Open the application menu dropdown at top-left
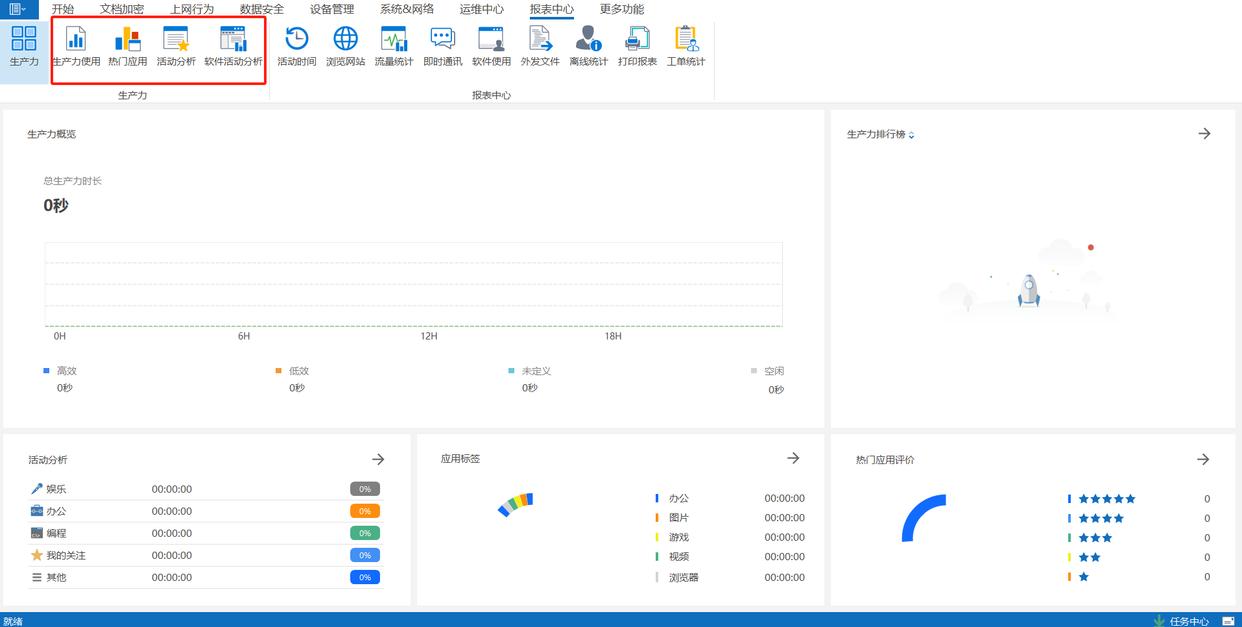Image resolution: width=1242 pixels, height=627 pixels. coord(17,9)
